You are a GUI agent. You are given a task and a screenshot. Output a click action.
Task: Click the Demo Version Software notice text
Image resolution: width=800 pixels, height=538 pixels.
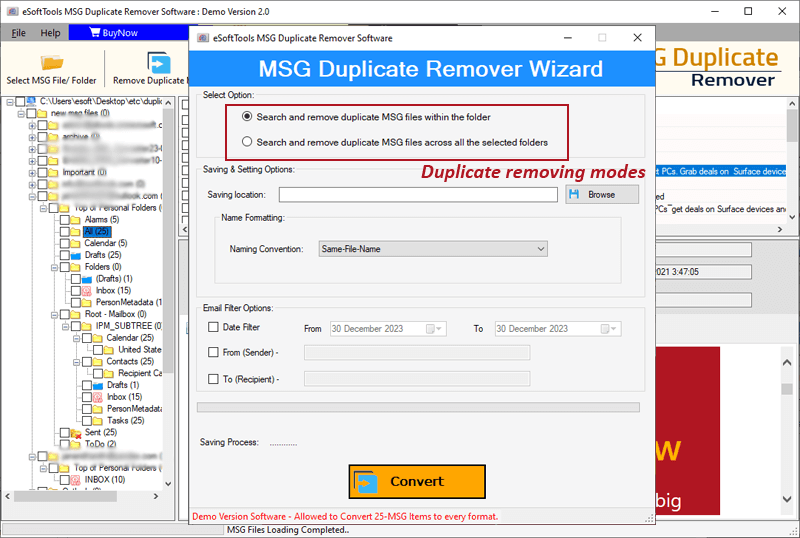click(x=345, y=517)
